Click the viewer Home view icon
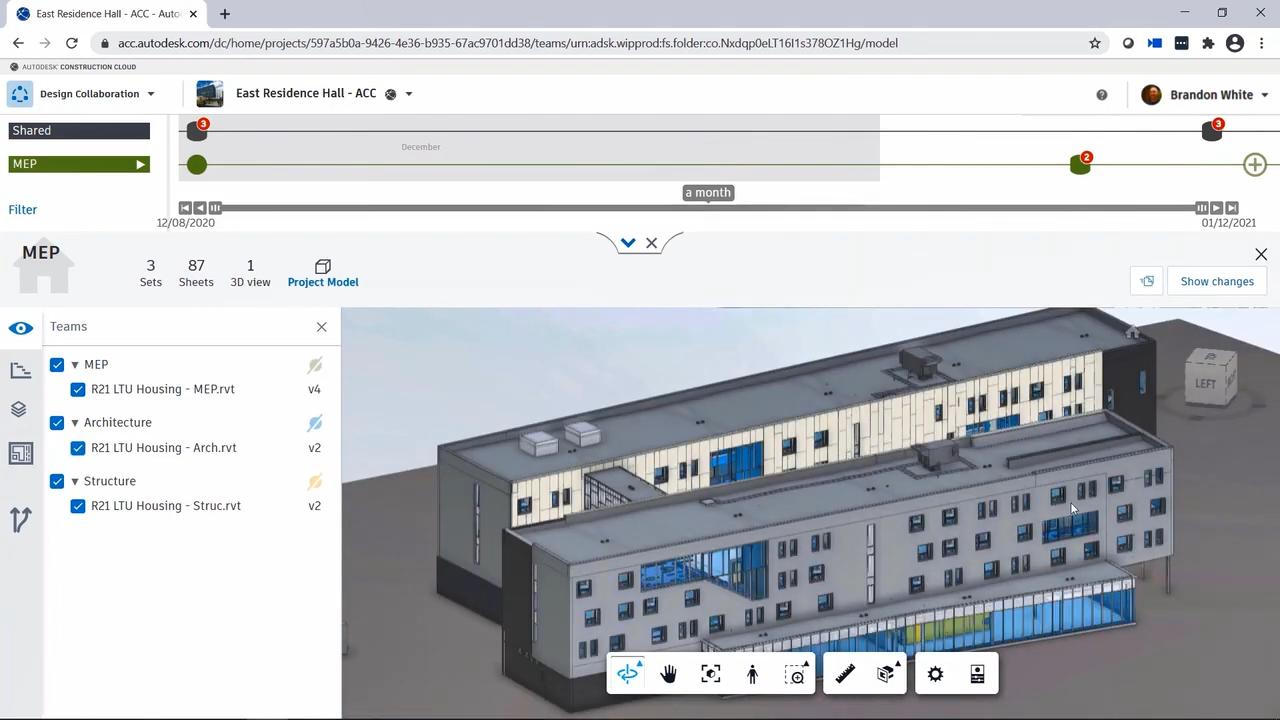Screen dimensions: 1280x720 click(x=1133, y=333)
